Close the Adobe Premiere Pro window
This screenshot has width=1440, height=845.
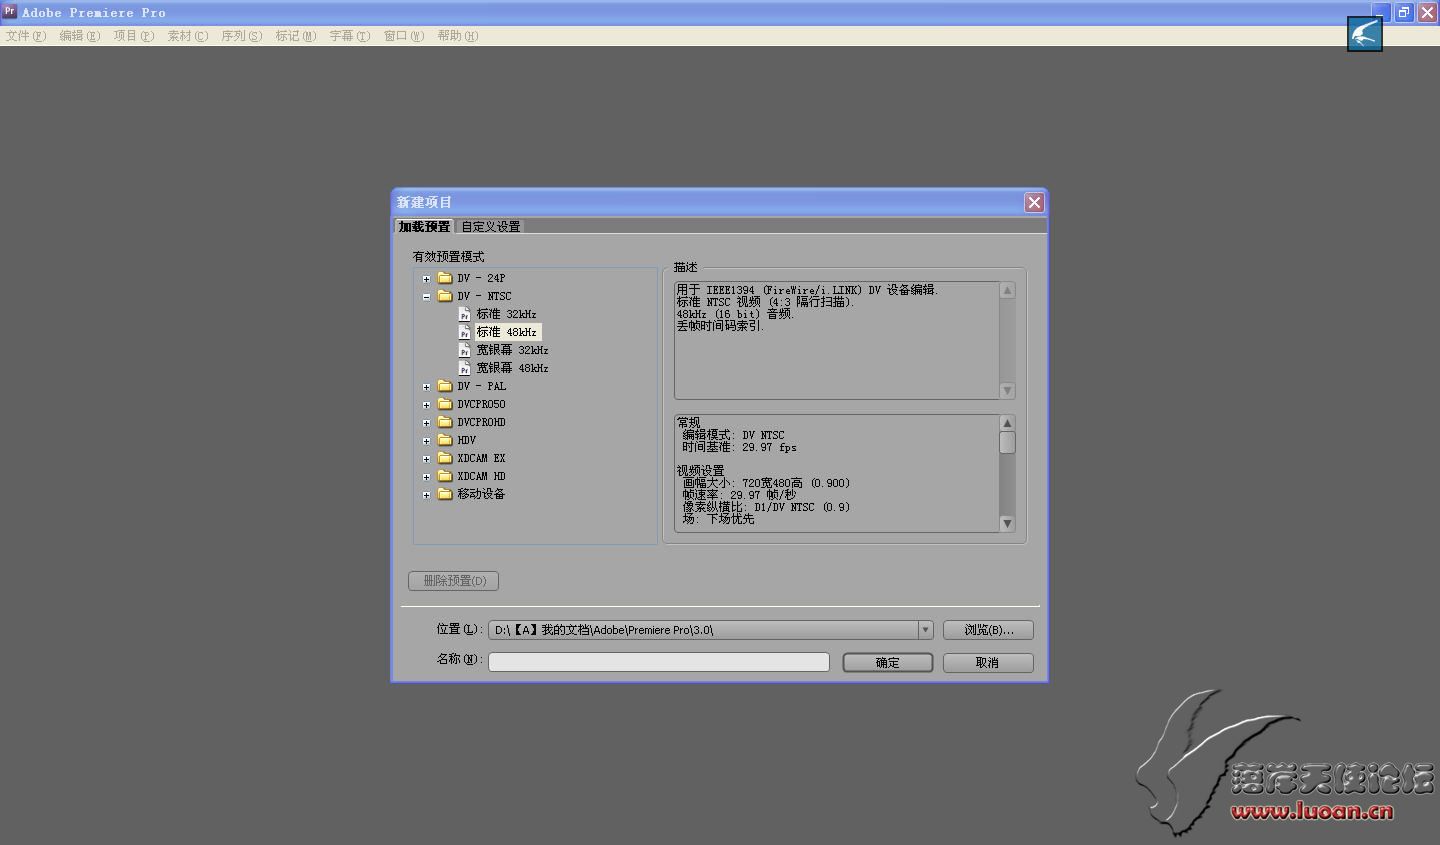[1427, 12]
